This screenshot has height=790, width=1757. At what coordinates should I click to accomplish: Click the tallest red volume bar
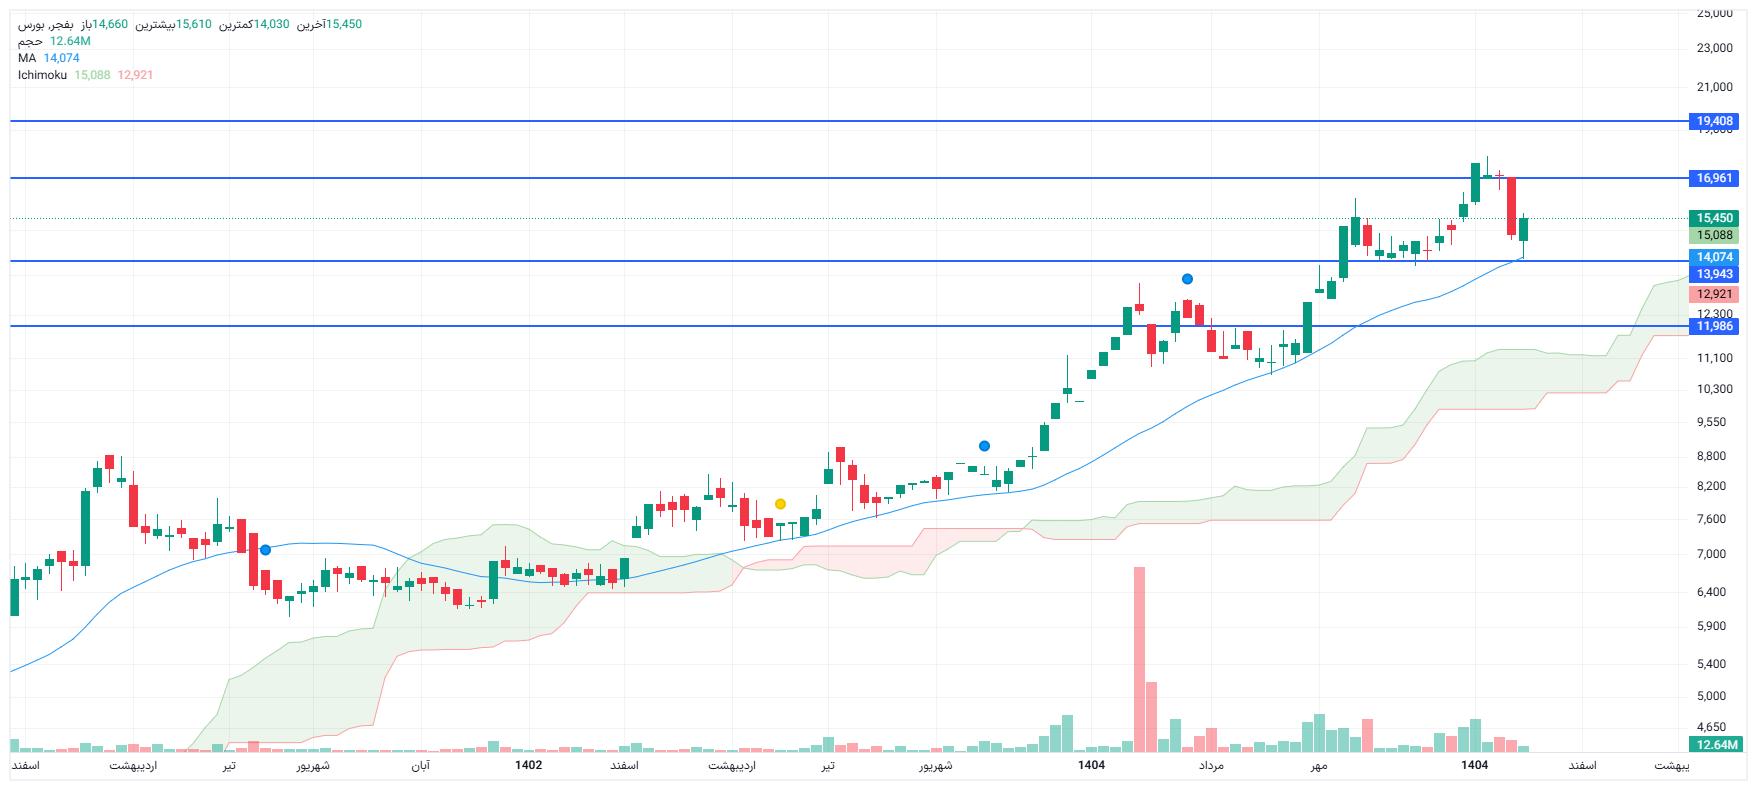pos(1139,658)
